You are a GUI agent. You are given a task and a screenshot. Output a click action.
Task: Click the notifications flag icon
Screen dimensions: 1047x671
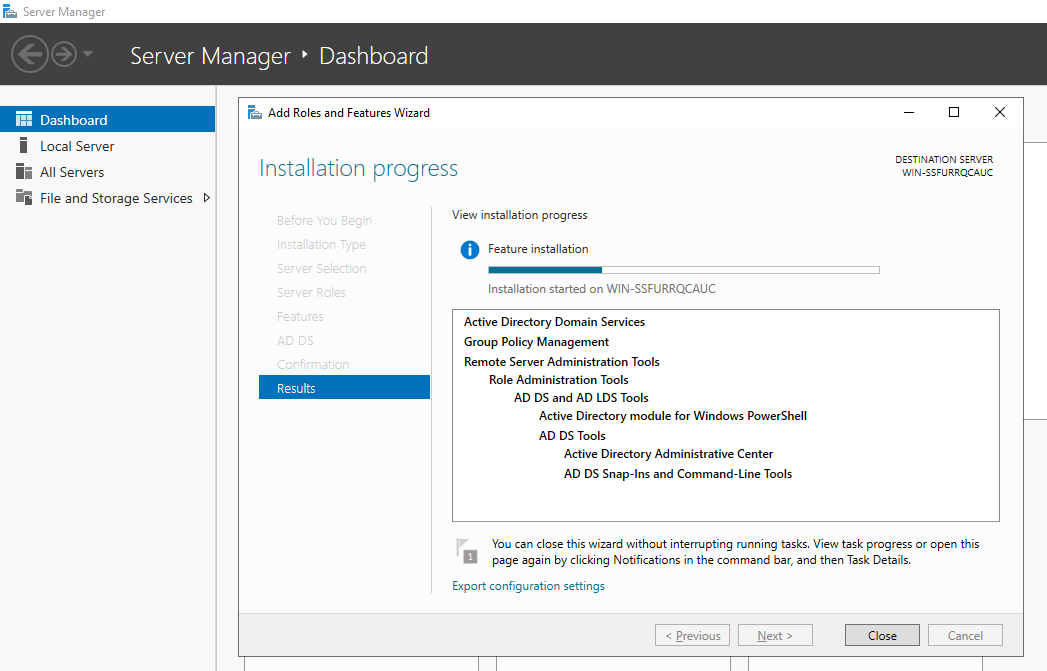click(x=466, y=551)
